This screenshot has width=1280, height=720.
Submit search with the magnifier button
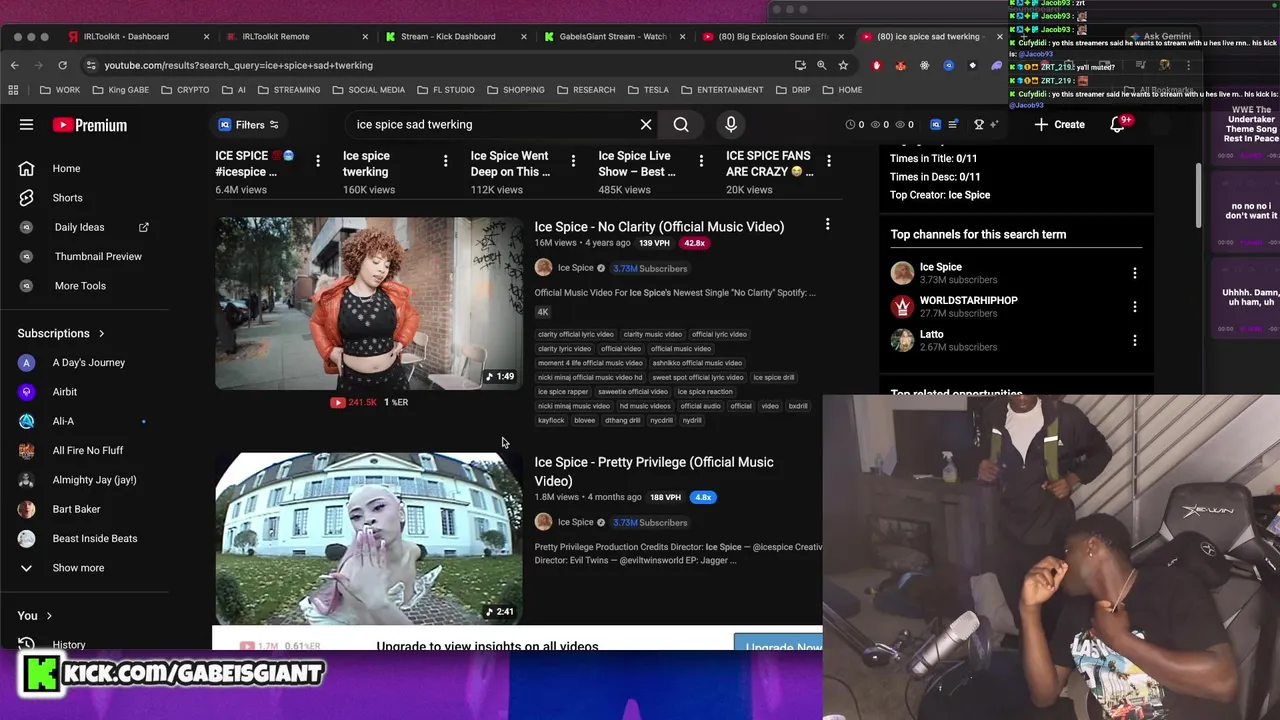pyautogui.click(x=681, y=125)
